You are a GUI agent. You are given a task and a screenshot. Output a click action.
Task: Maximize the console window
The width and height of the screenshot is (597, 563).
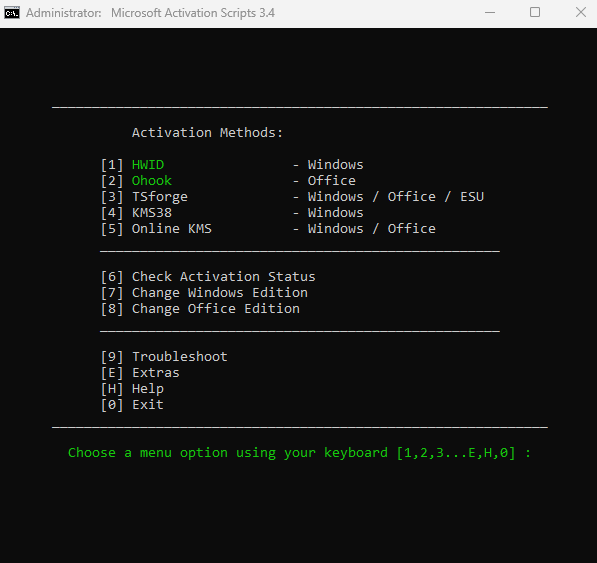coord(535,13)
